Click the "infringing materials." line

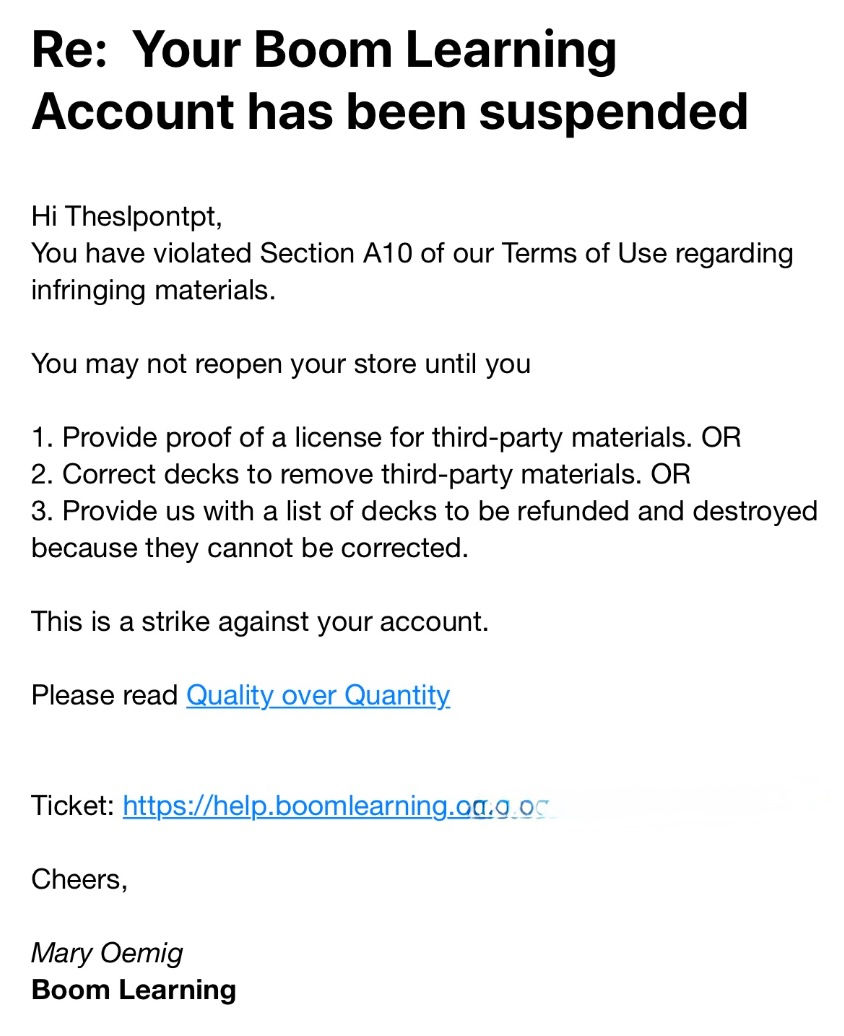click(152, 290)
